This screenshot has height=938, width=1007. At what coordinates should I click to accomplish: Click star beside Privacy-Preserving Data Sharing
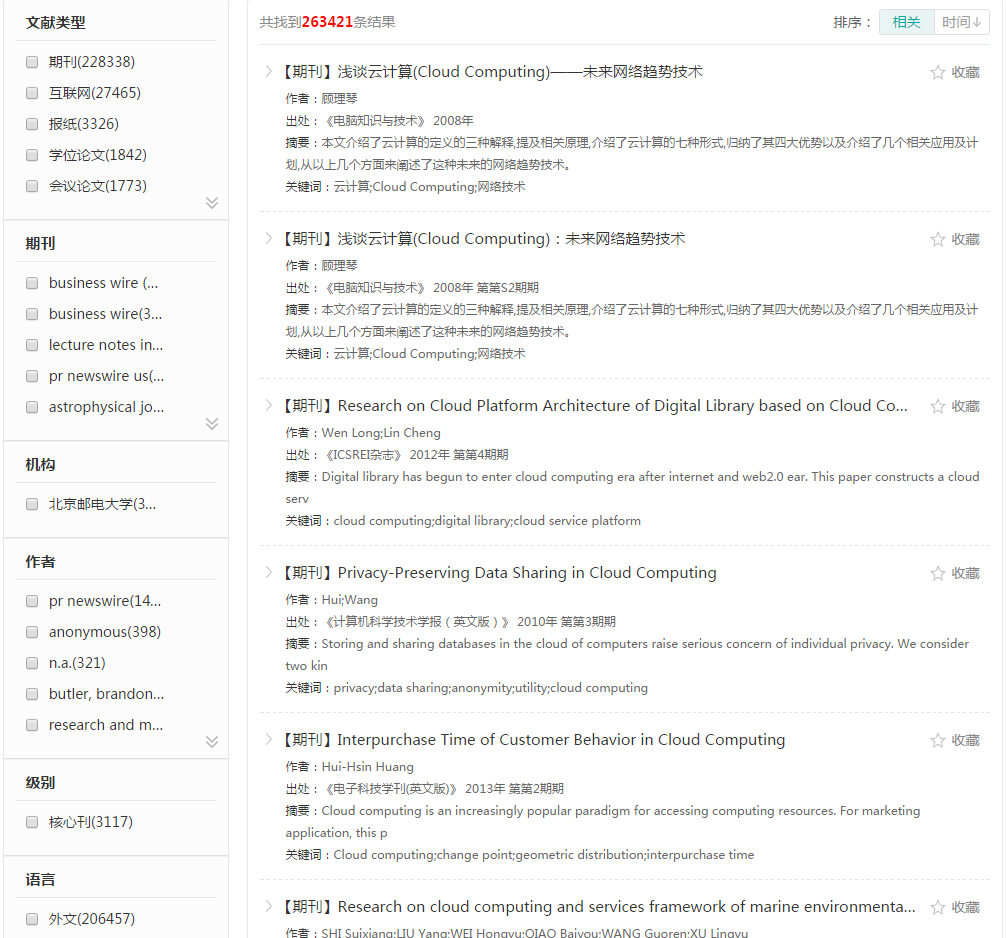pos(938,573)
